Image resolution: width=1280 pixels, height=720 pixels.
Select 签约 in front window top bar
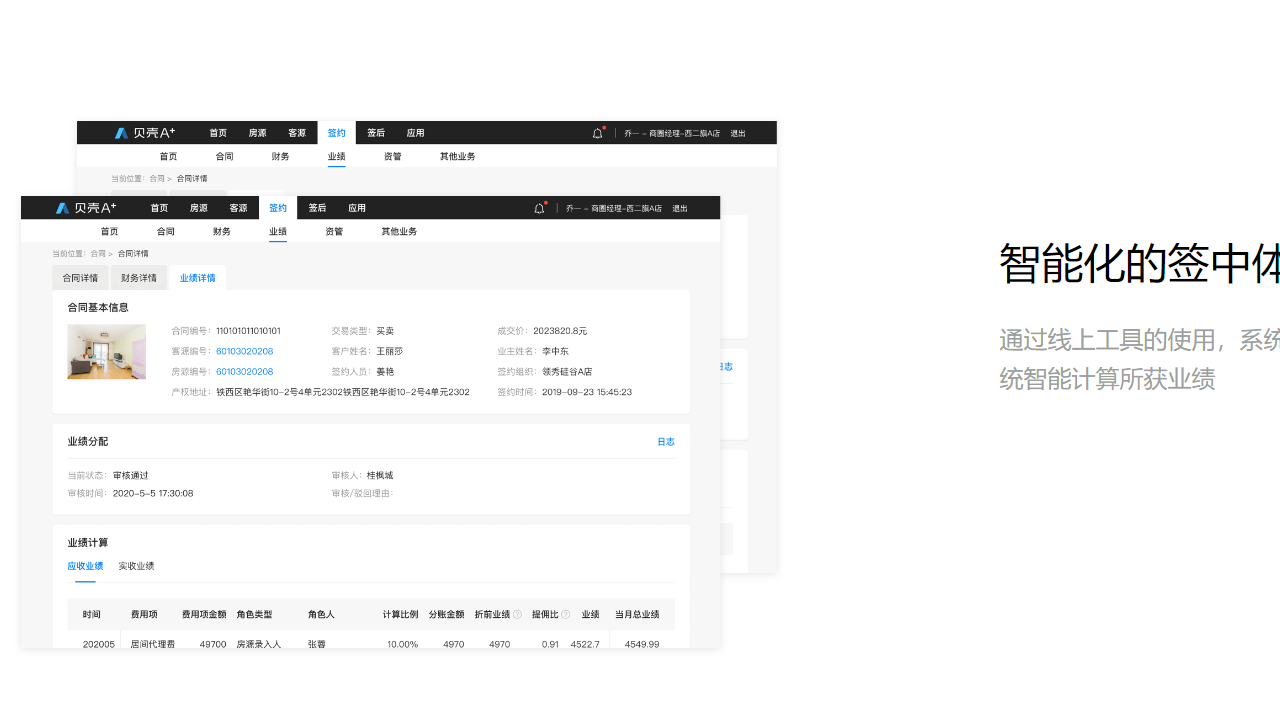[278, 208]
